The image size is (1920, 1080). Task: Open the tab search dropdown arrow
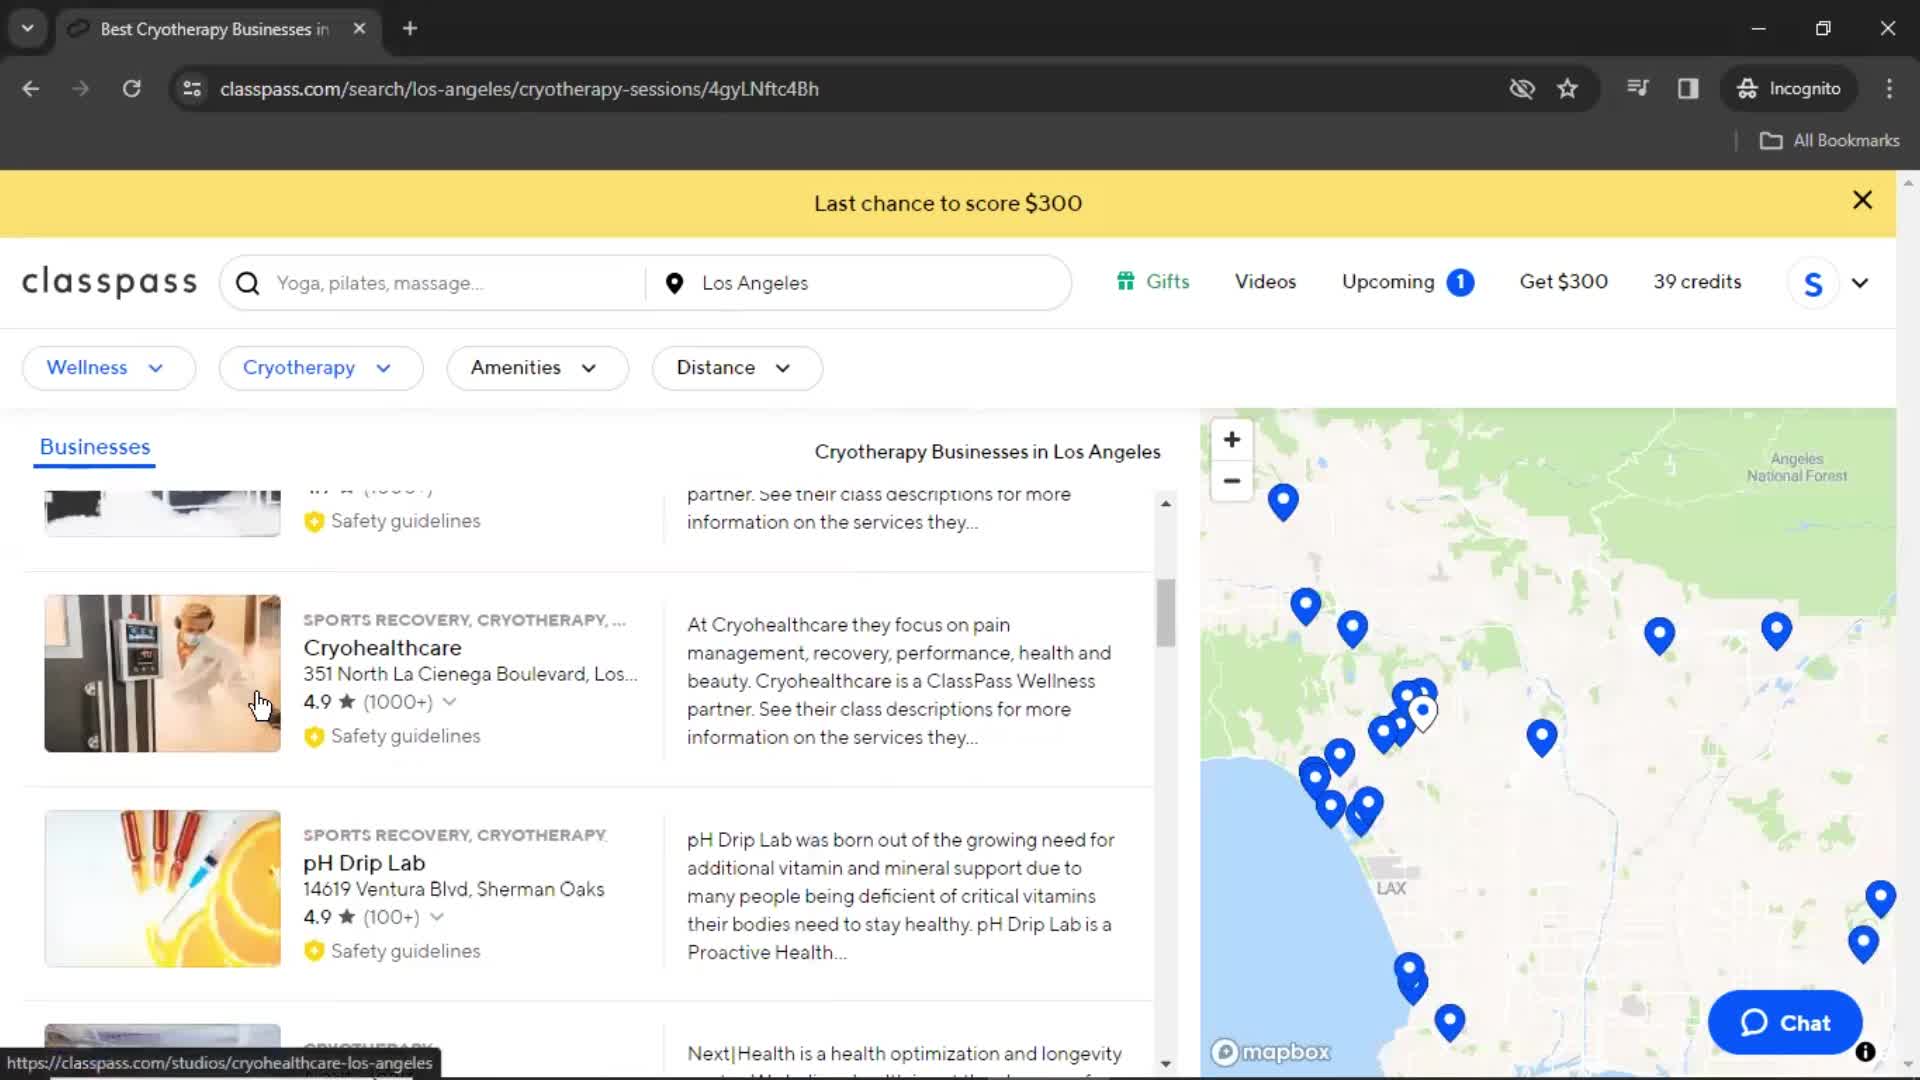tap(28, 29)
